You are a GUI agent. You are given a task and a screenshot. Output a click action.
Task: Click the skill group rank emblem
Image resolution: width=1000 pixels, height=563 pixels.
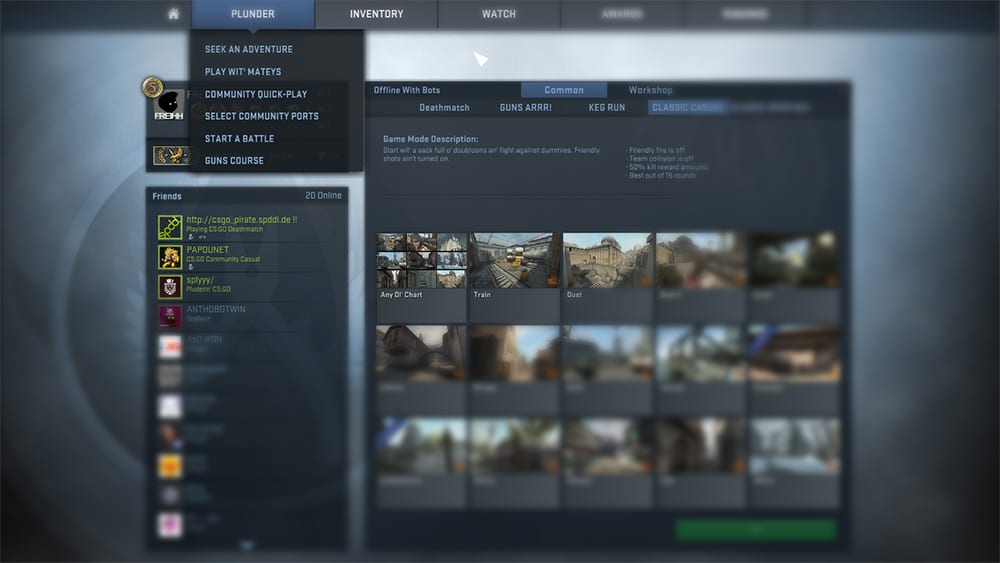pyautogui.click(x=173, y=155)
